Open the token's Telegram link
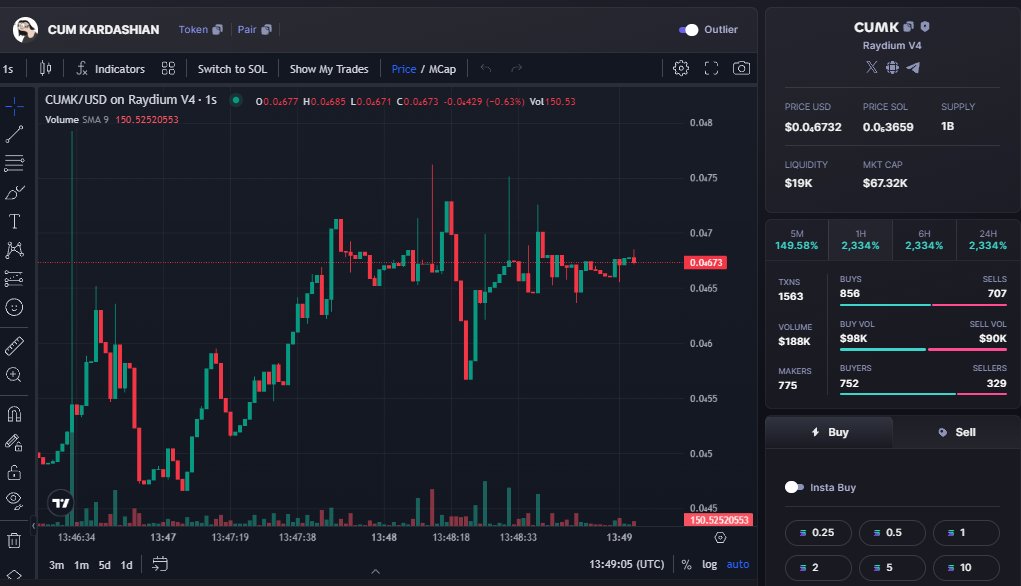1021x586 pixels. pyautogui.click(x=913, y=67)
